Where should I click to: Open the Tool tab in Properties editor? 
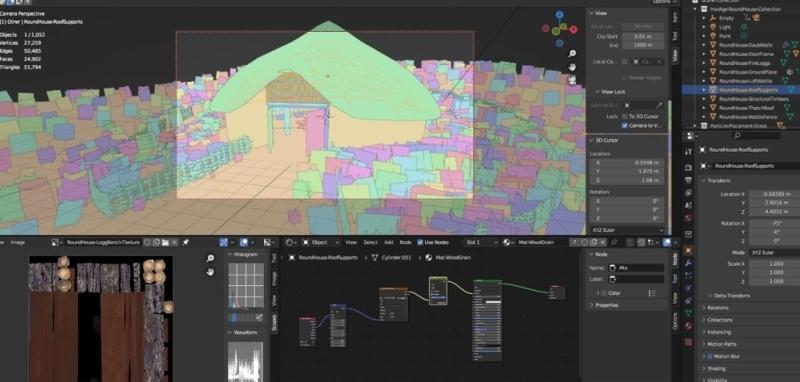(x=688, y=151)
